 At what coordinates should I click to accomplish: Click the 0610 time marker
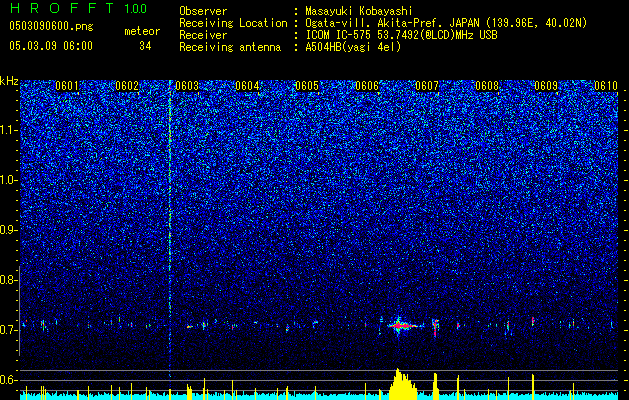click(606, 86)
